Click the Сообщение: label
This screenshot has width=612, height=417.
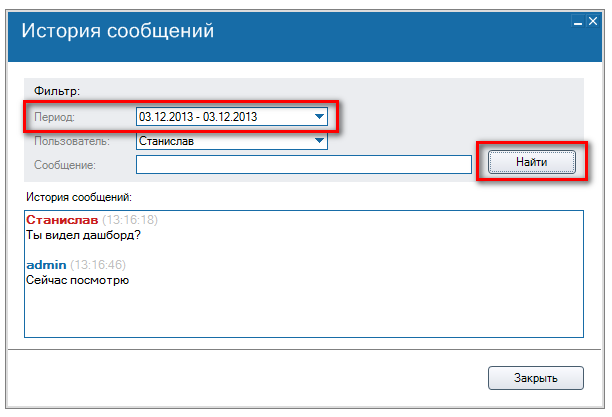tap(63, 164)
